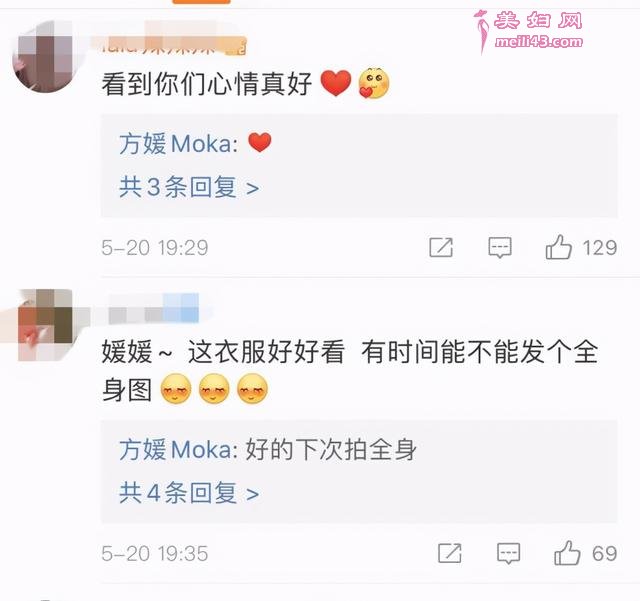Select the comment starting with 媛媛~ 这衣服好好看

click(350, 370)
